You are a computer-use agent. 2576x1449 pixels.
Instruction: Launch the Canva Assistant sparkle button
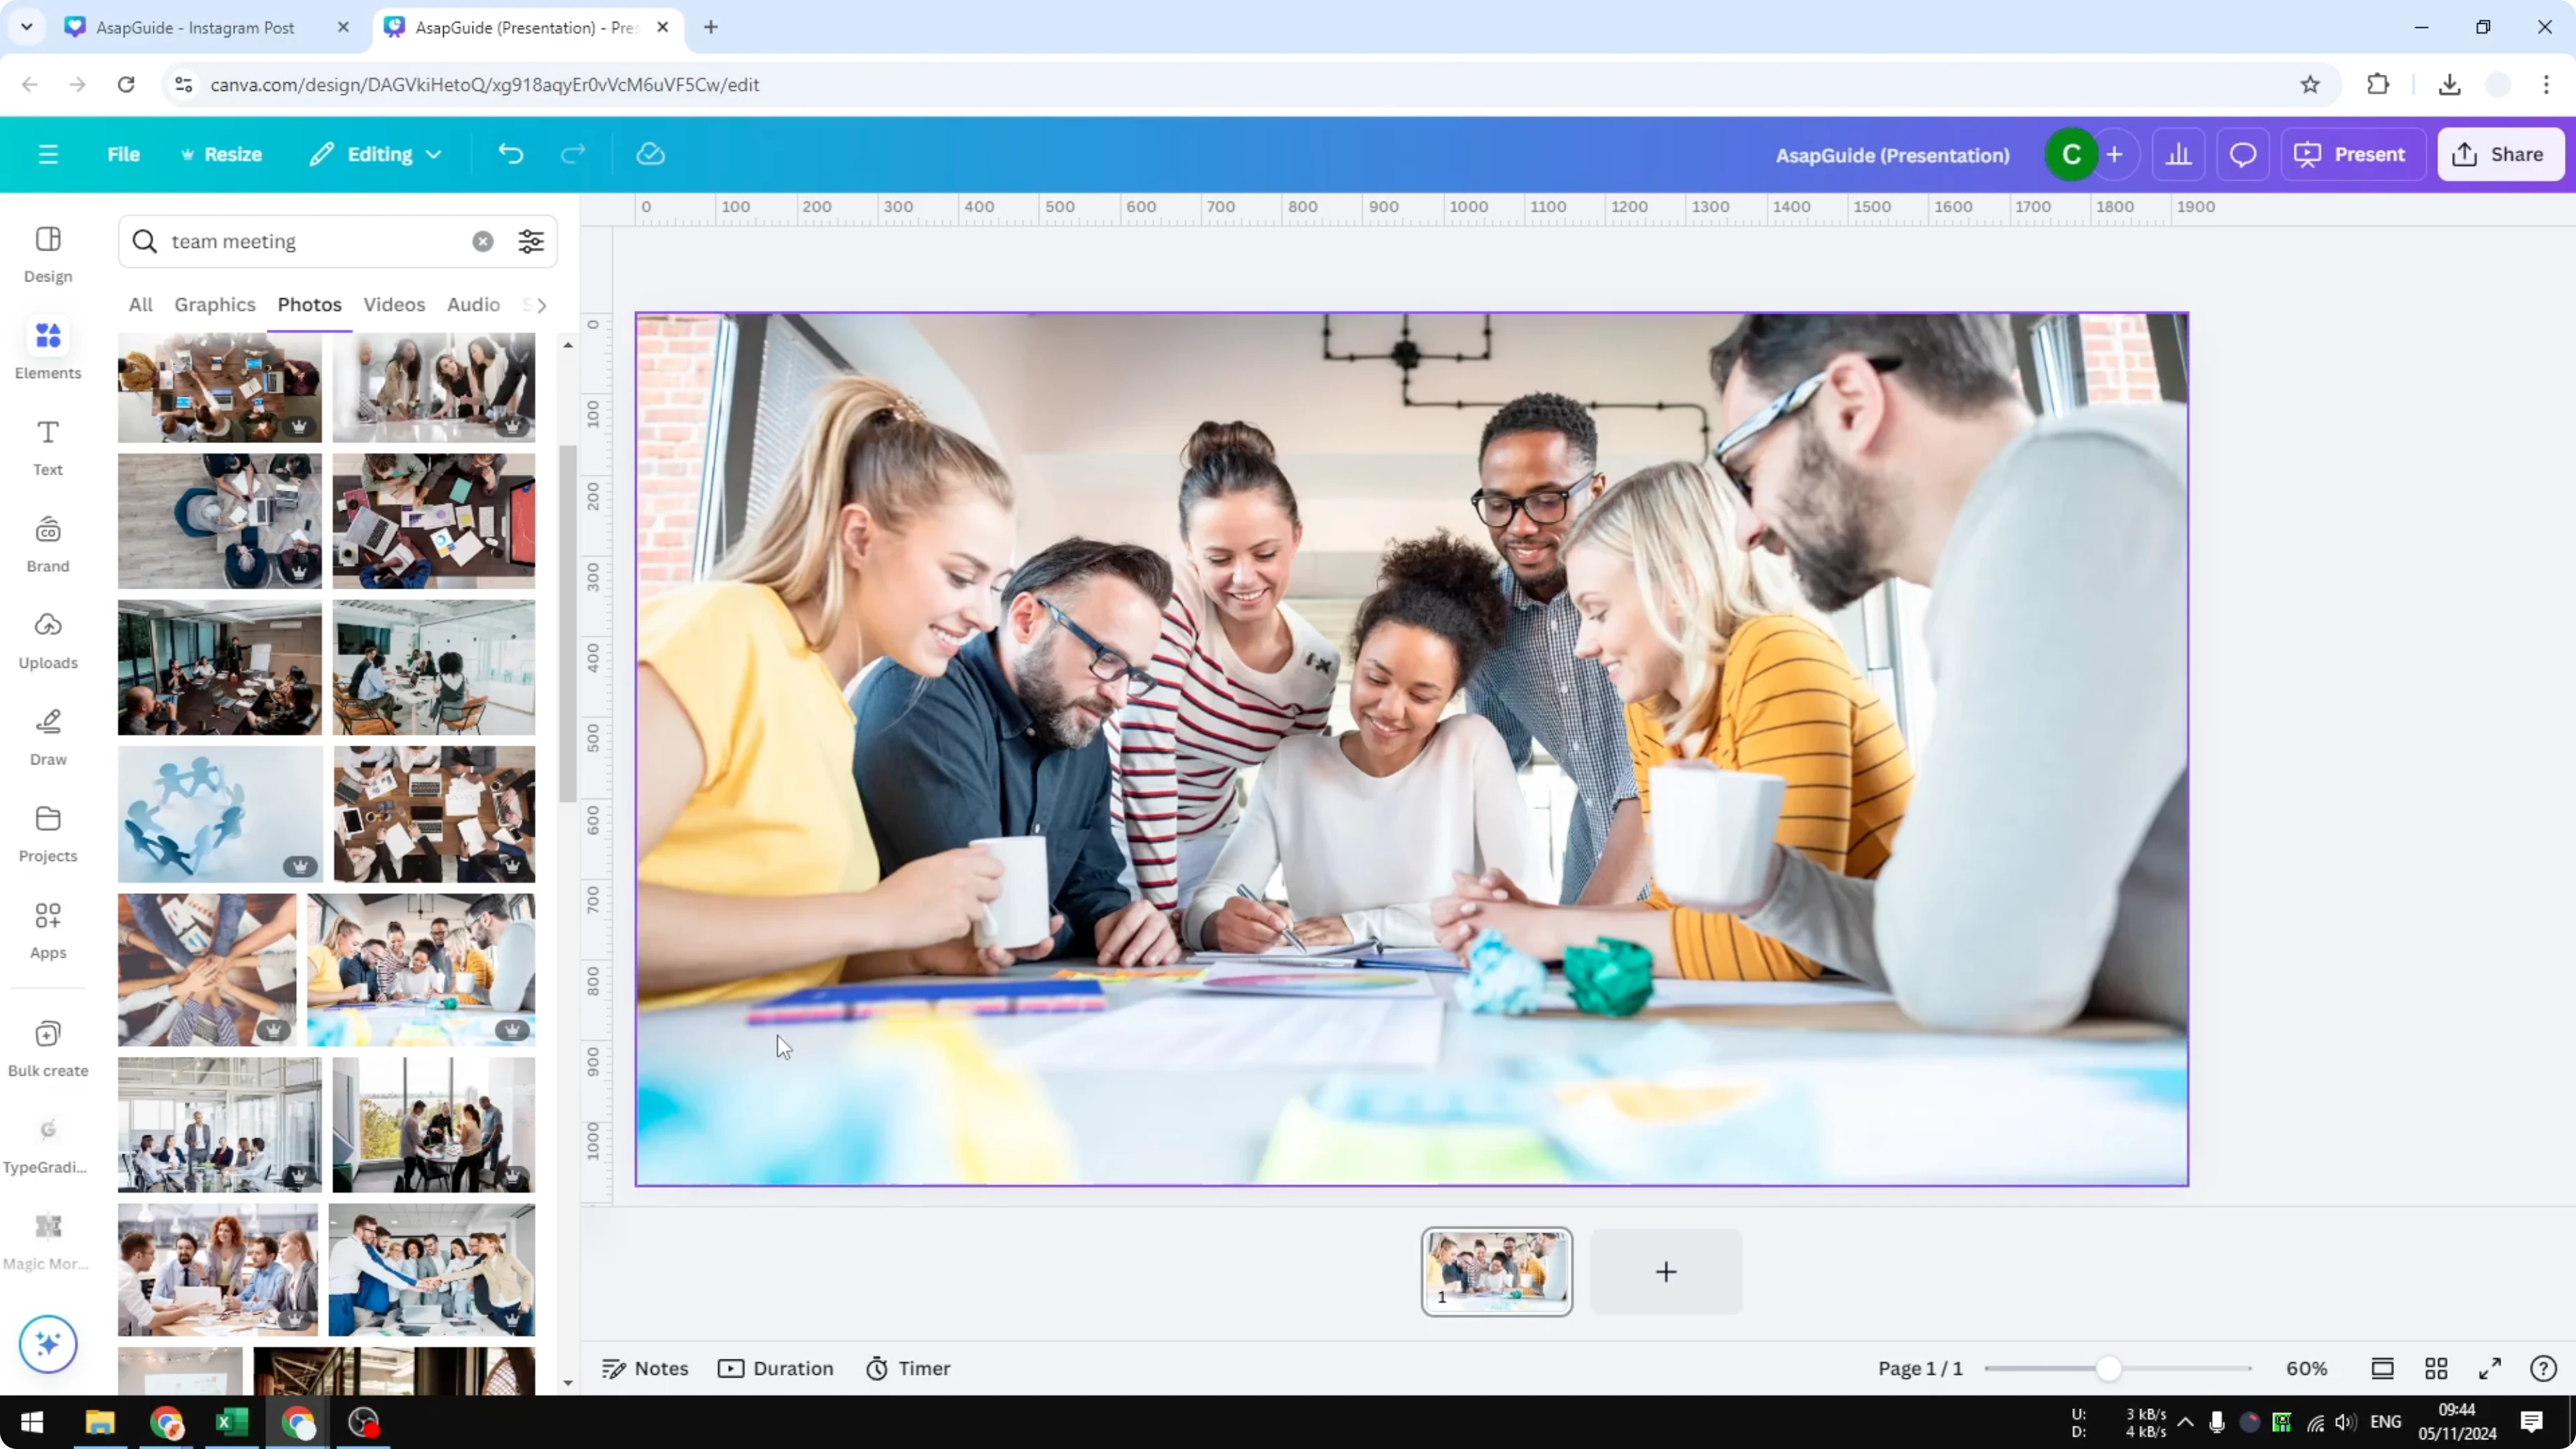[48, 1343]
